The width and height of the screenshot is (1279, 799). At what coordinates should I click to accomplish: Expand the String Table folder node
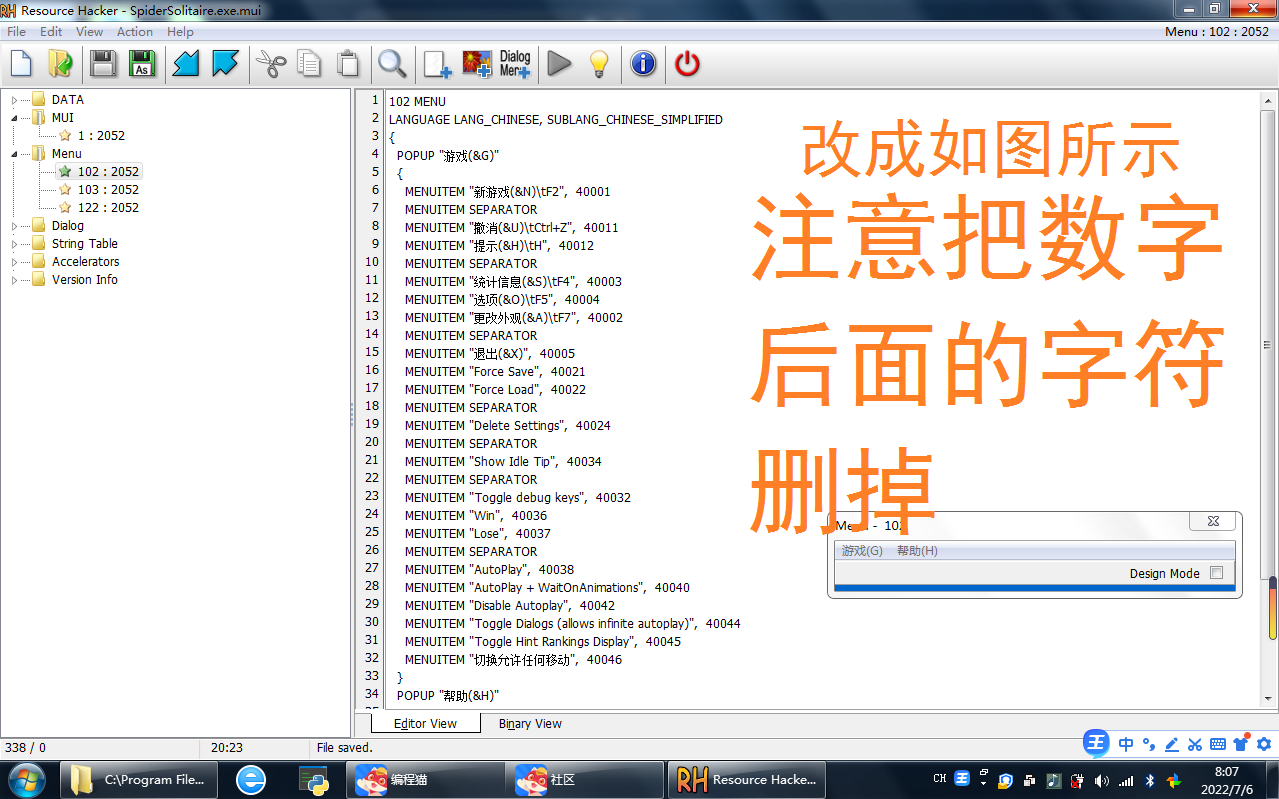click(x=15, y=243)
